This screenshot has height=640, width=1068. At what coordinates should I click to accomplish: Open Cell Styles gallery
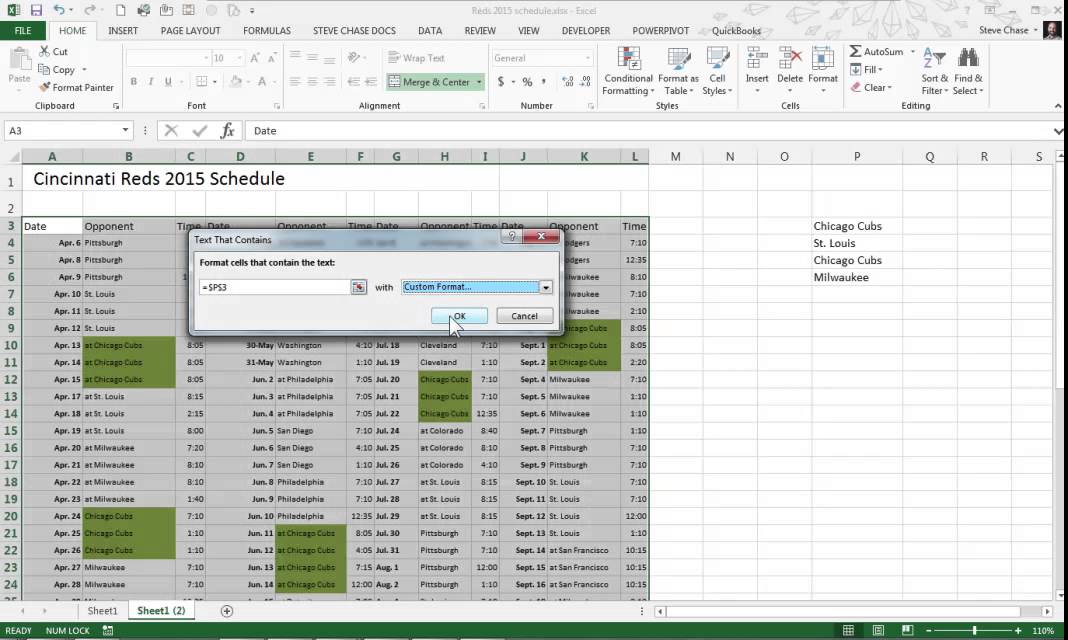pyautogui.click(x=717, y=71)
